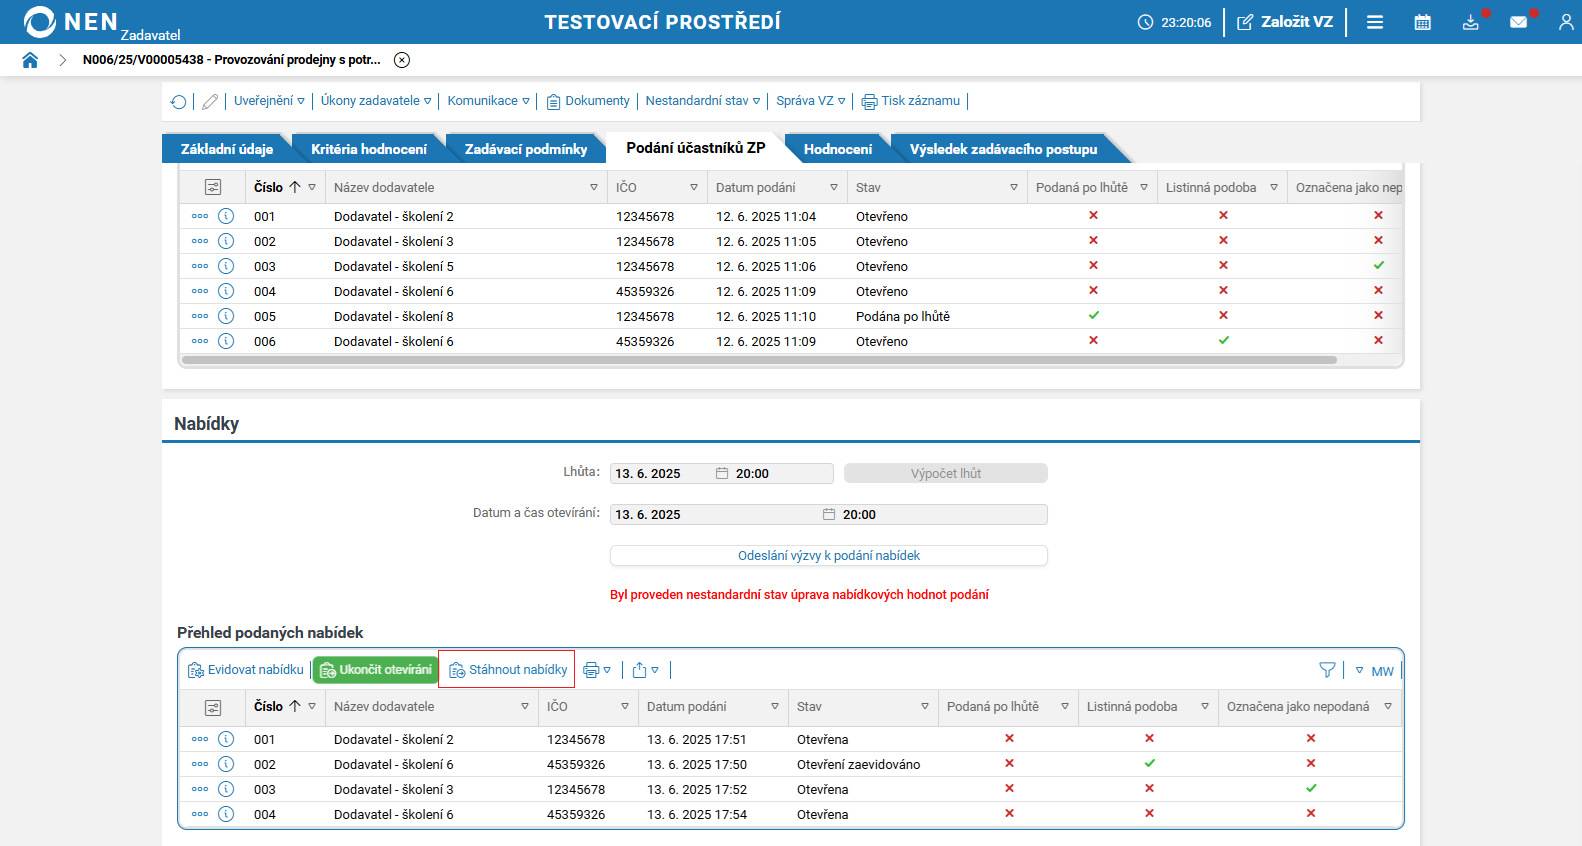Image resolution: width=1582 pixels, height=846 pixels.
Task: Open the filter icon in offers toolbar
Action: coord(1327,670)
